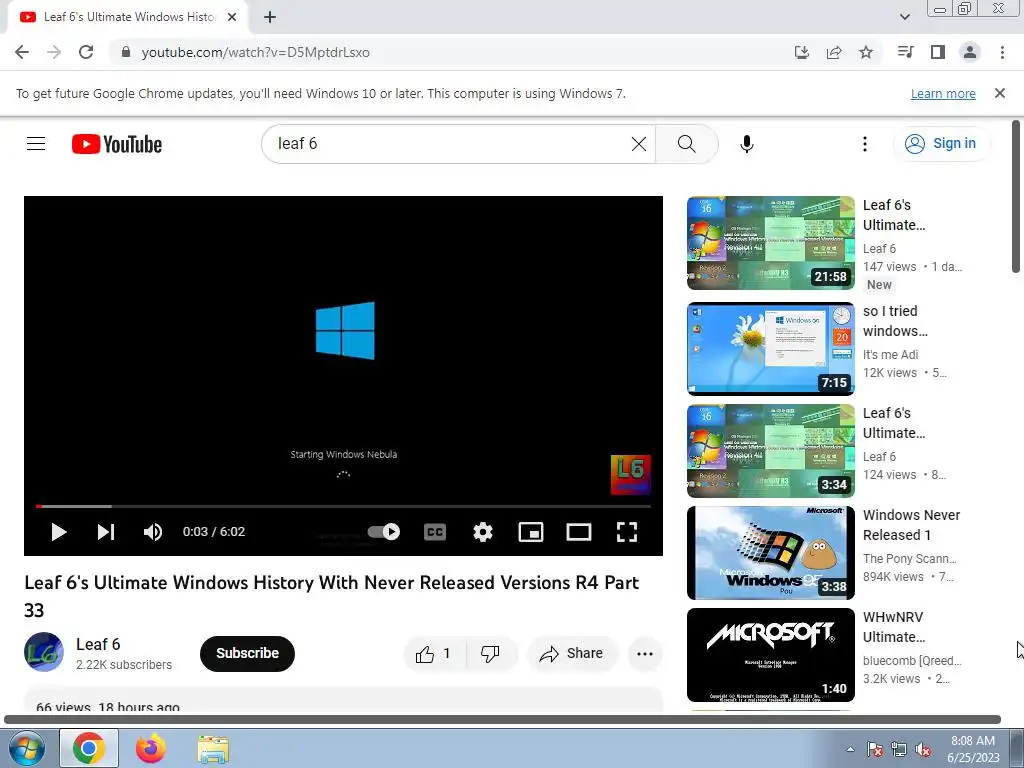Reload the YouTube page
Viewport: 1024px width, 768px height.
pyautogui.click(x=86, y=52)
